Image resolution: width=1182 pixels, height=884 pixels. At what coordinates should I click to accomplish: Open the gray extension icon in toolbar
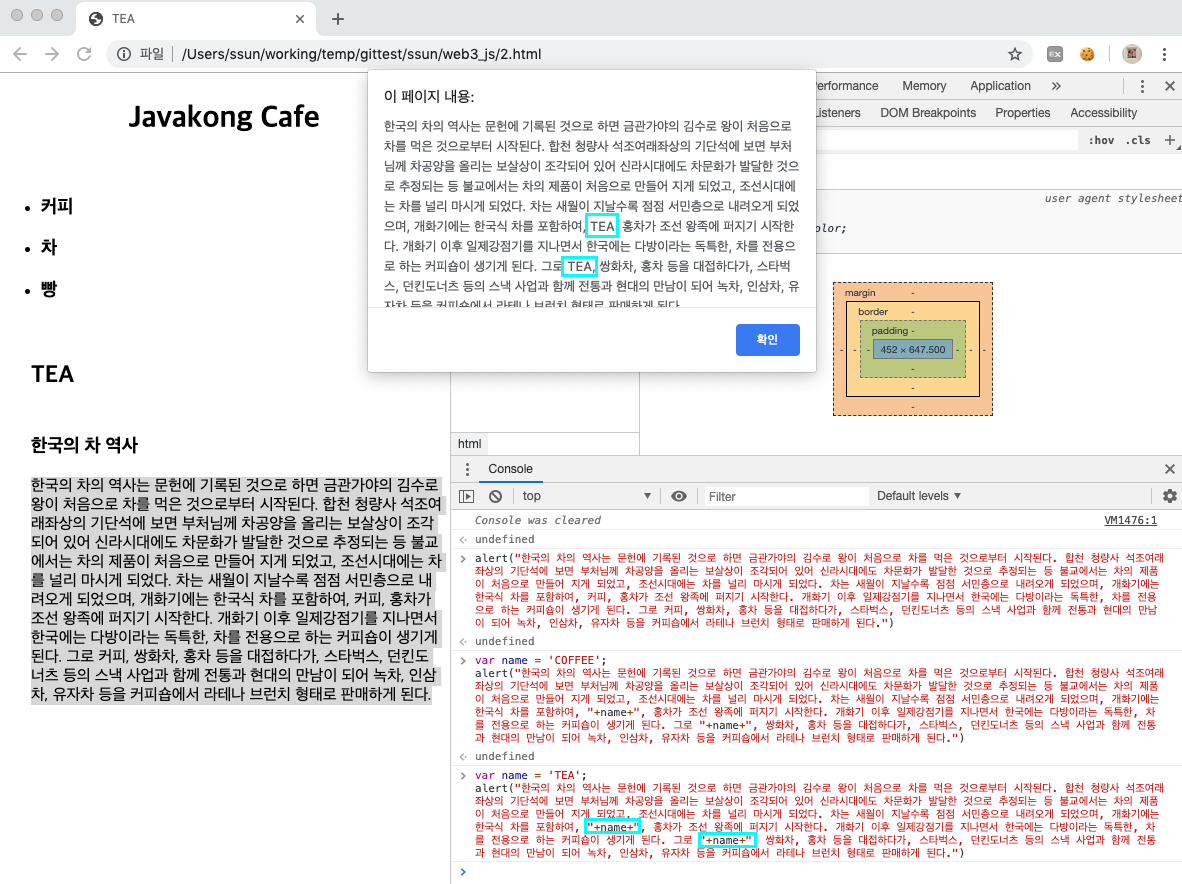point(1055,54)
